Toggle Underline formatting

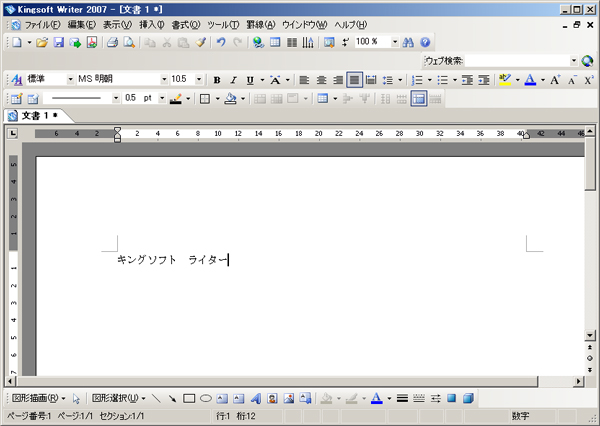click(250, 80)
